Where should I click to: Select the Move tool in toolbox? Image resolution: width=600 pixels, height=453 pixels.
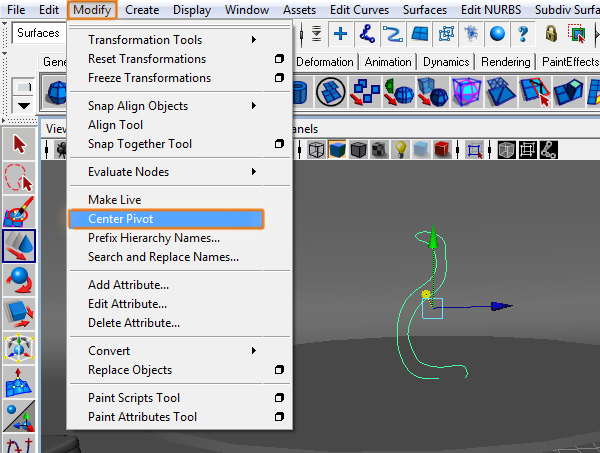[19, 246]
